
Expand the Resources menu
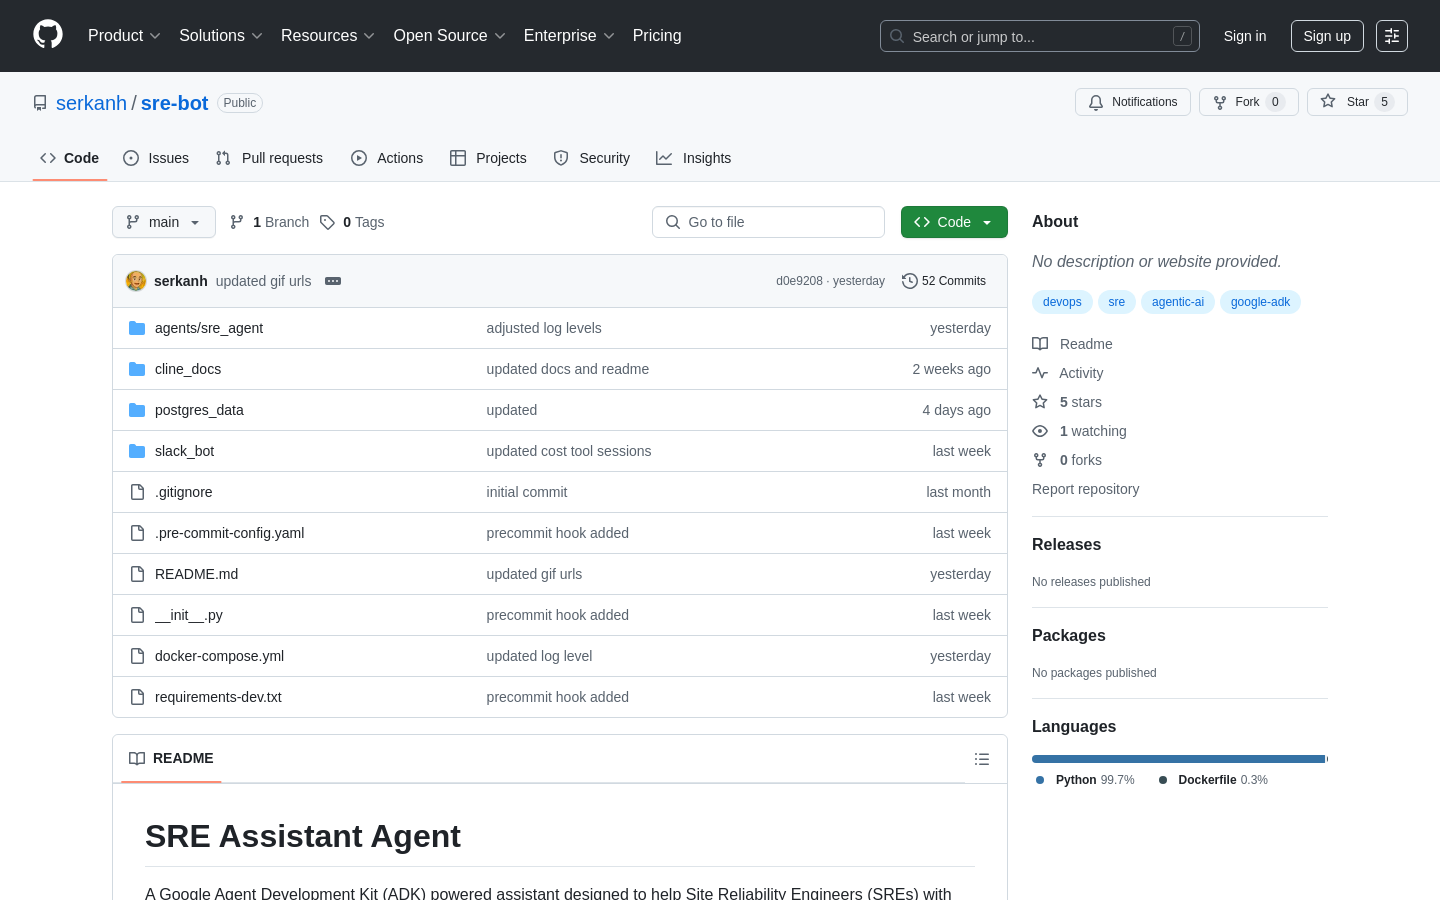pyautogui.click(x=328, y=36)
